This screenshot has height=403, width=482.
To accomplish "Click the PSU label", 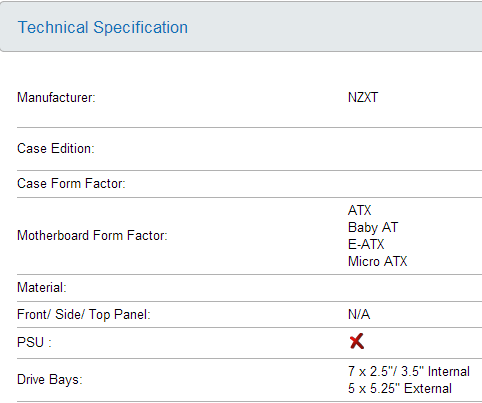I will [34, 343].
